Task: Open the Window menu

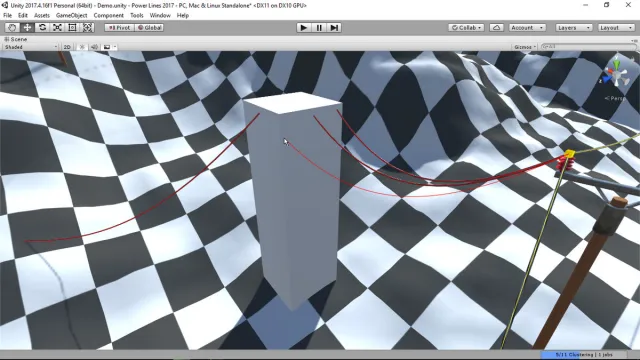Action: click(x=160, y=15)
